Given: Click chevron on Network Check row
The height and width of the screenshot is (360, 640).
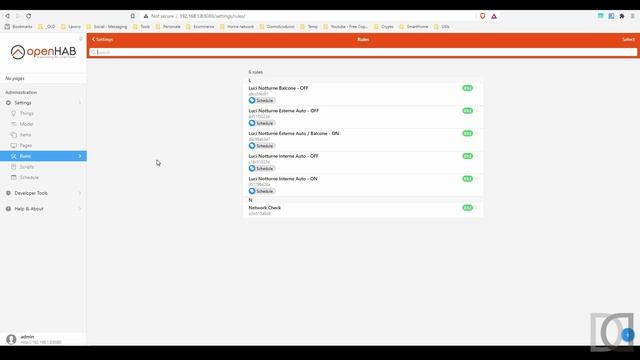Looking at the screenshot, I should click(x=477, y=208).
